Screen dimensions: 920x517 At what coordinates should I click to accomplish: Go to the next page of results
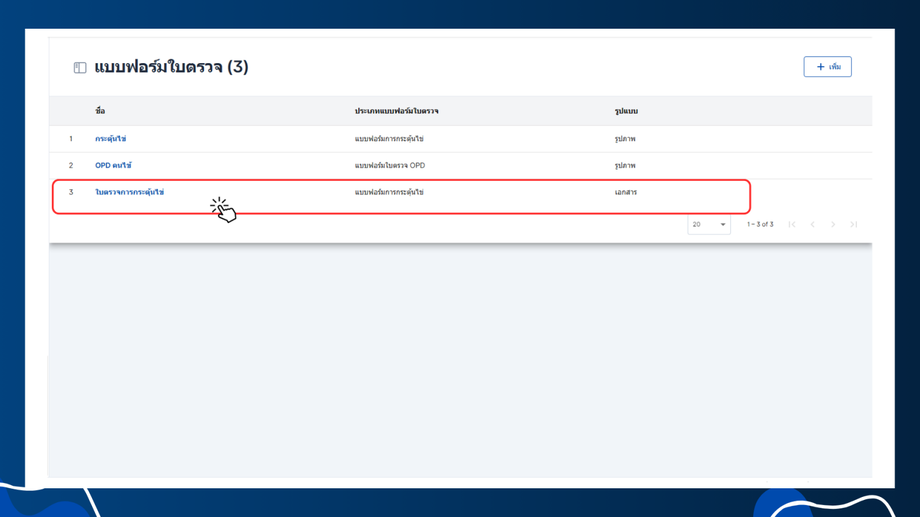tap(833, 224)
